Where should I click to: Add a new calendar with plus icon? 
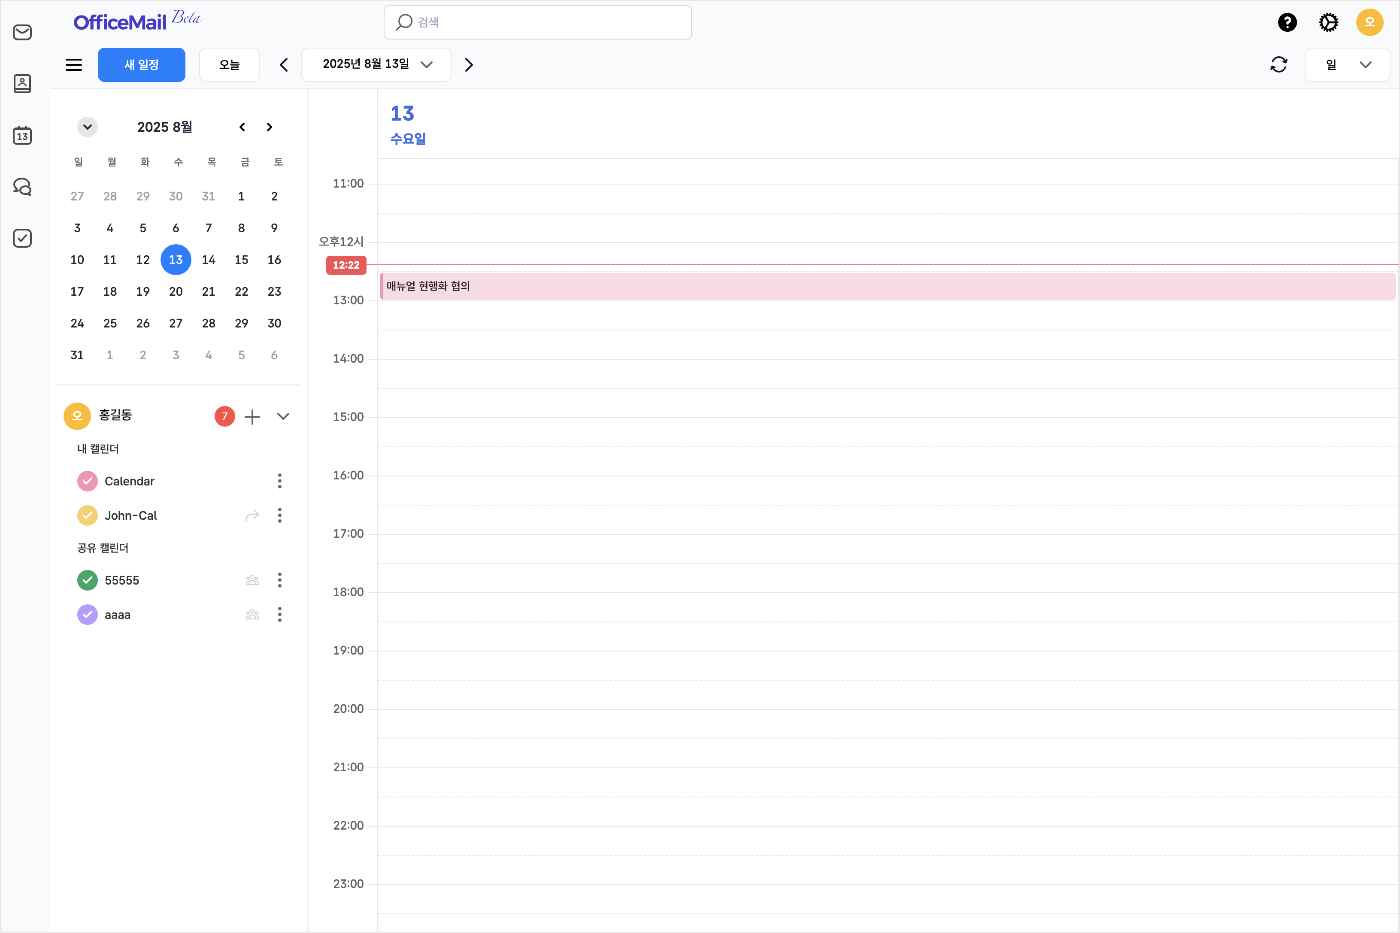tap(253, 417)
